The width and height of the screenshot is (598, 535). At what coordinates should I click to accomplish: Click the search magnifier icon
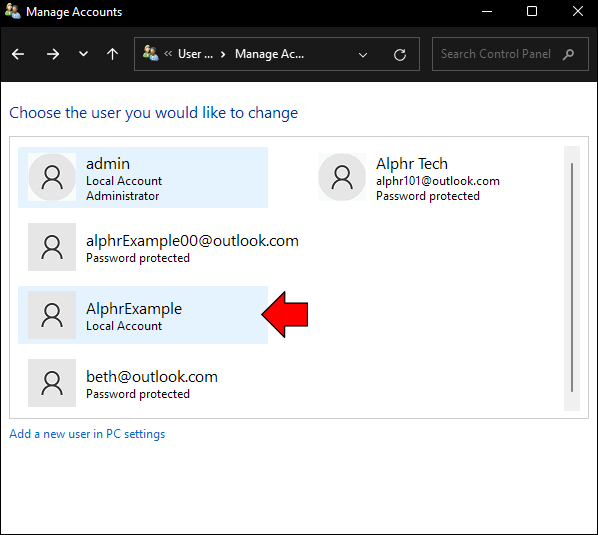[x=568, y=55]
